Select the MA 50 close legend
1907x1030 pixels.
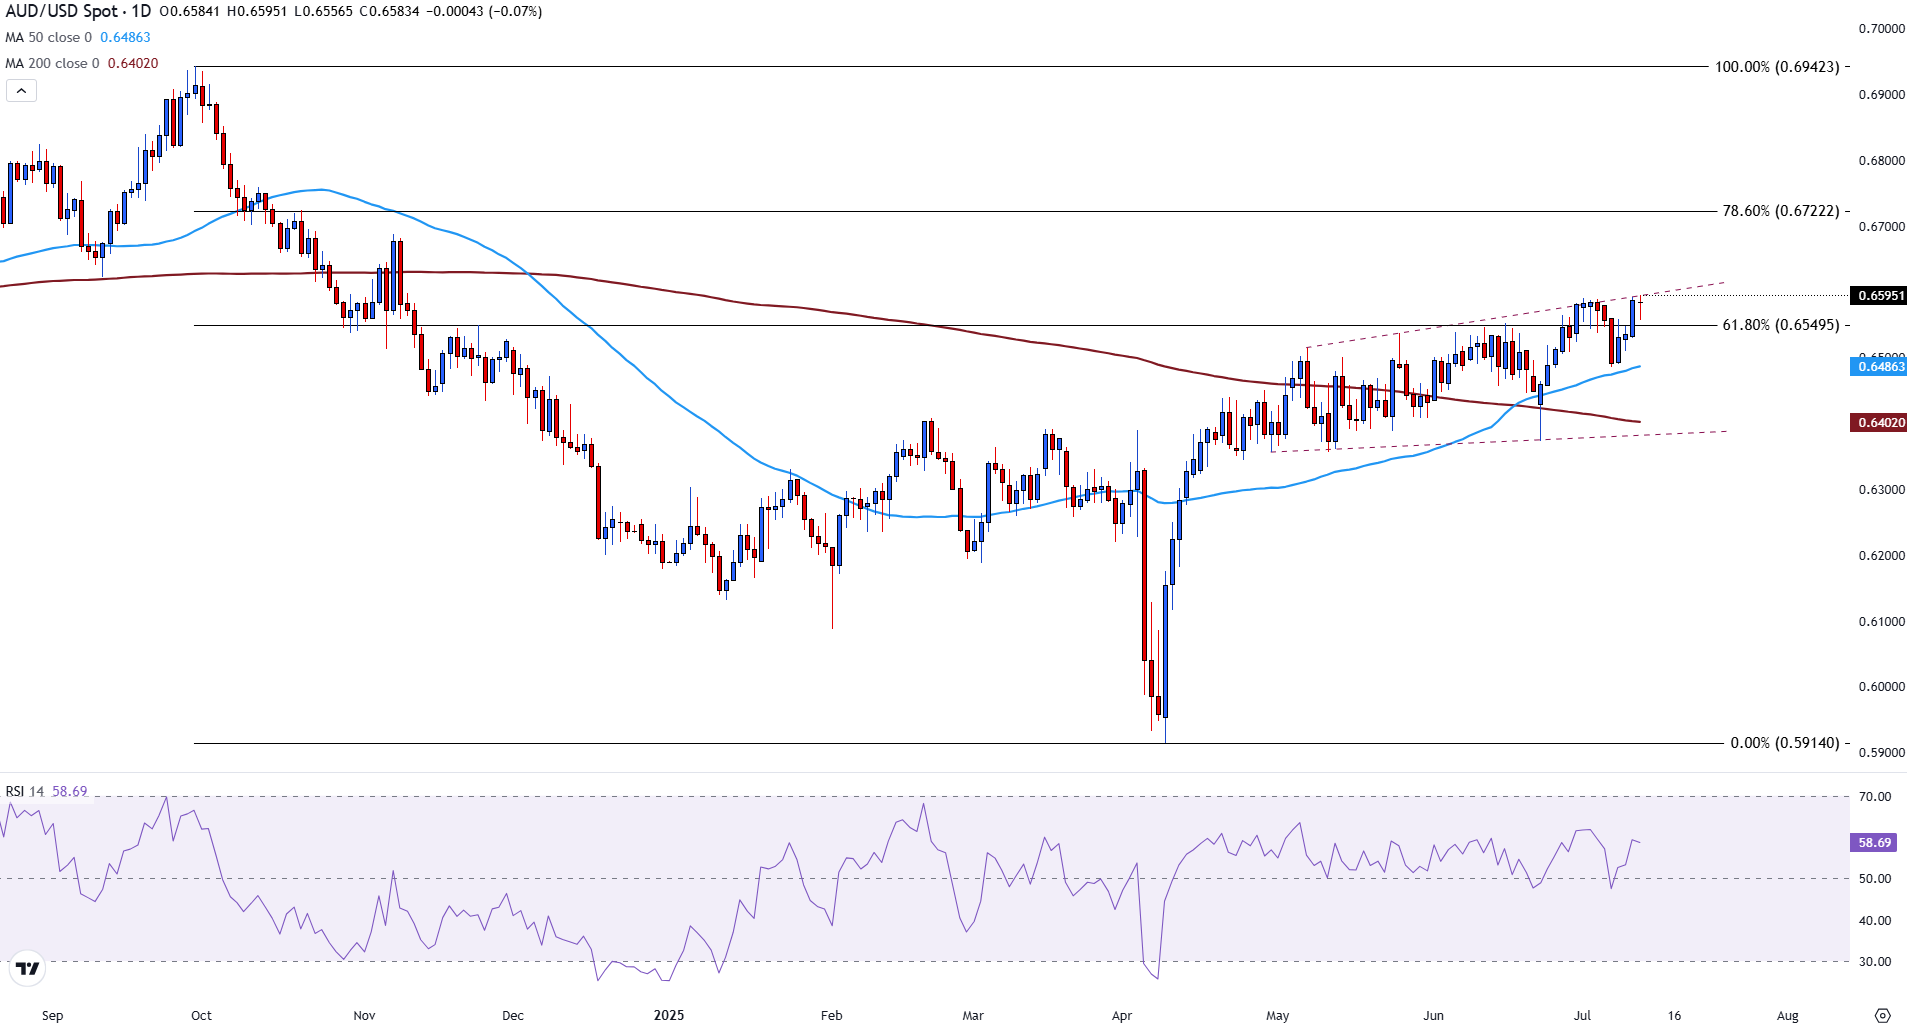tap(49, 38)
